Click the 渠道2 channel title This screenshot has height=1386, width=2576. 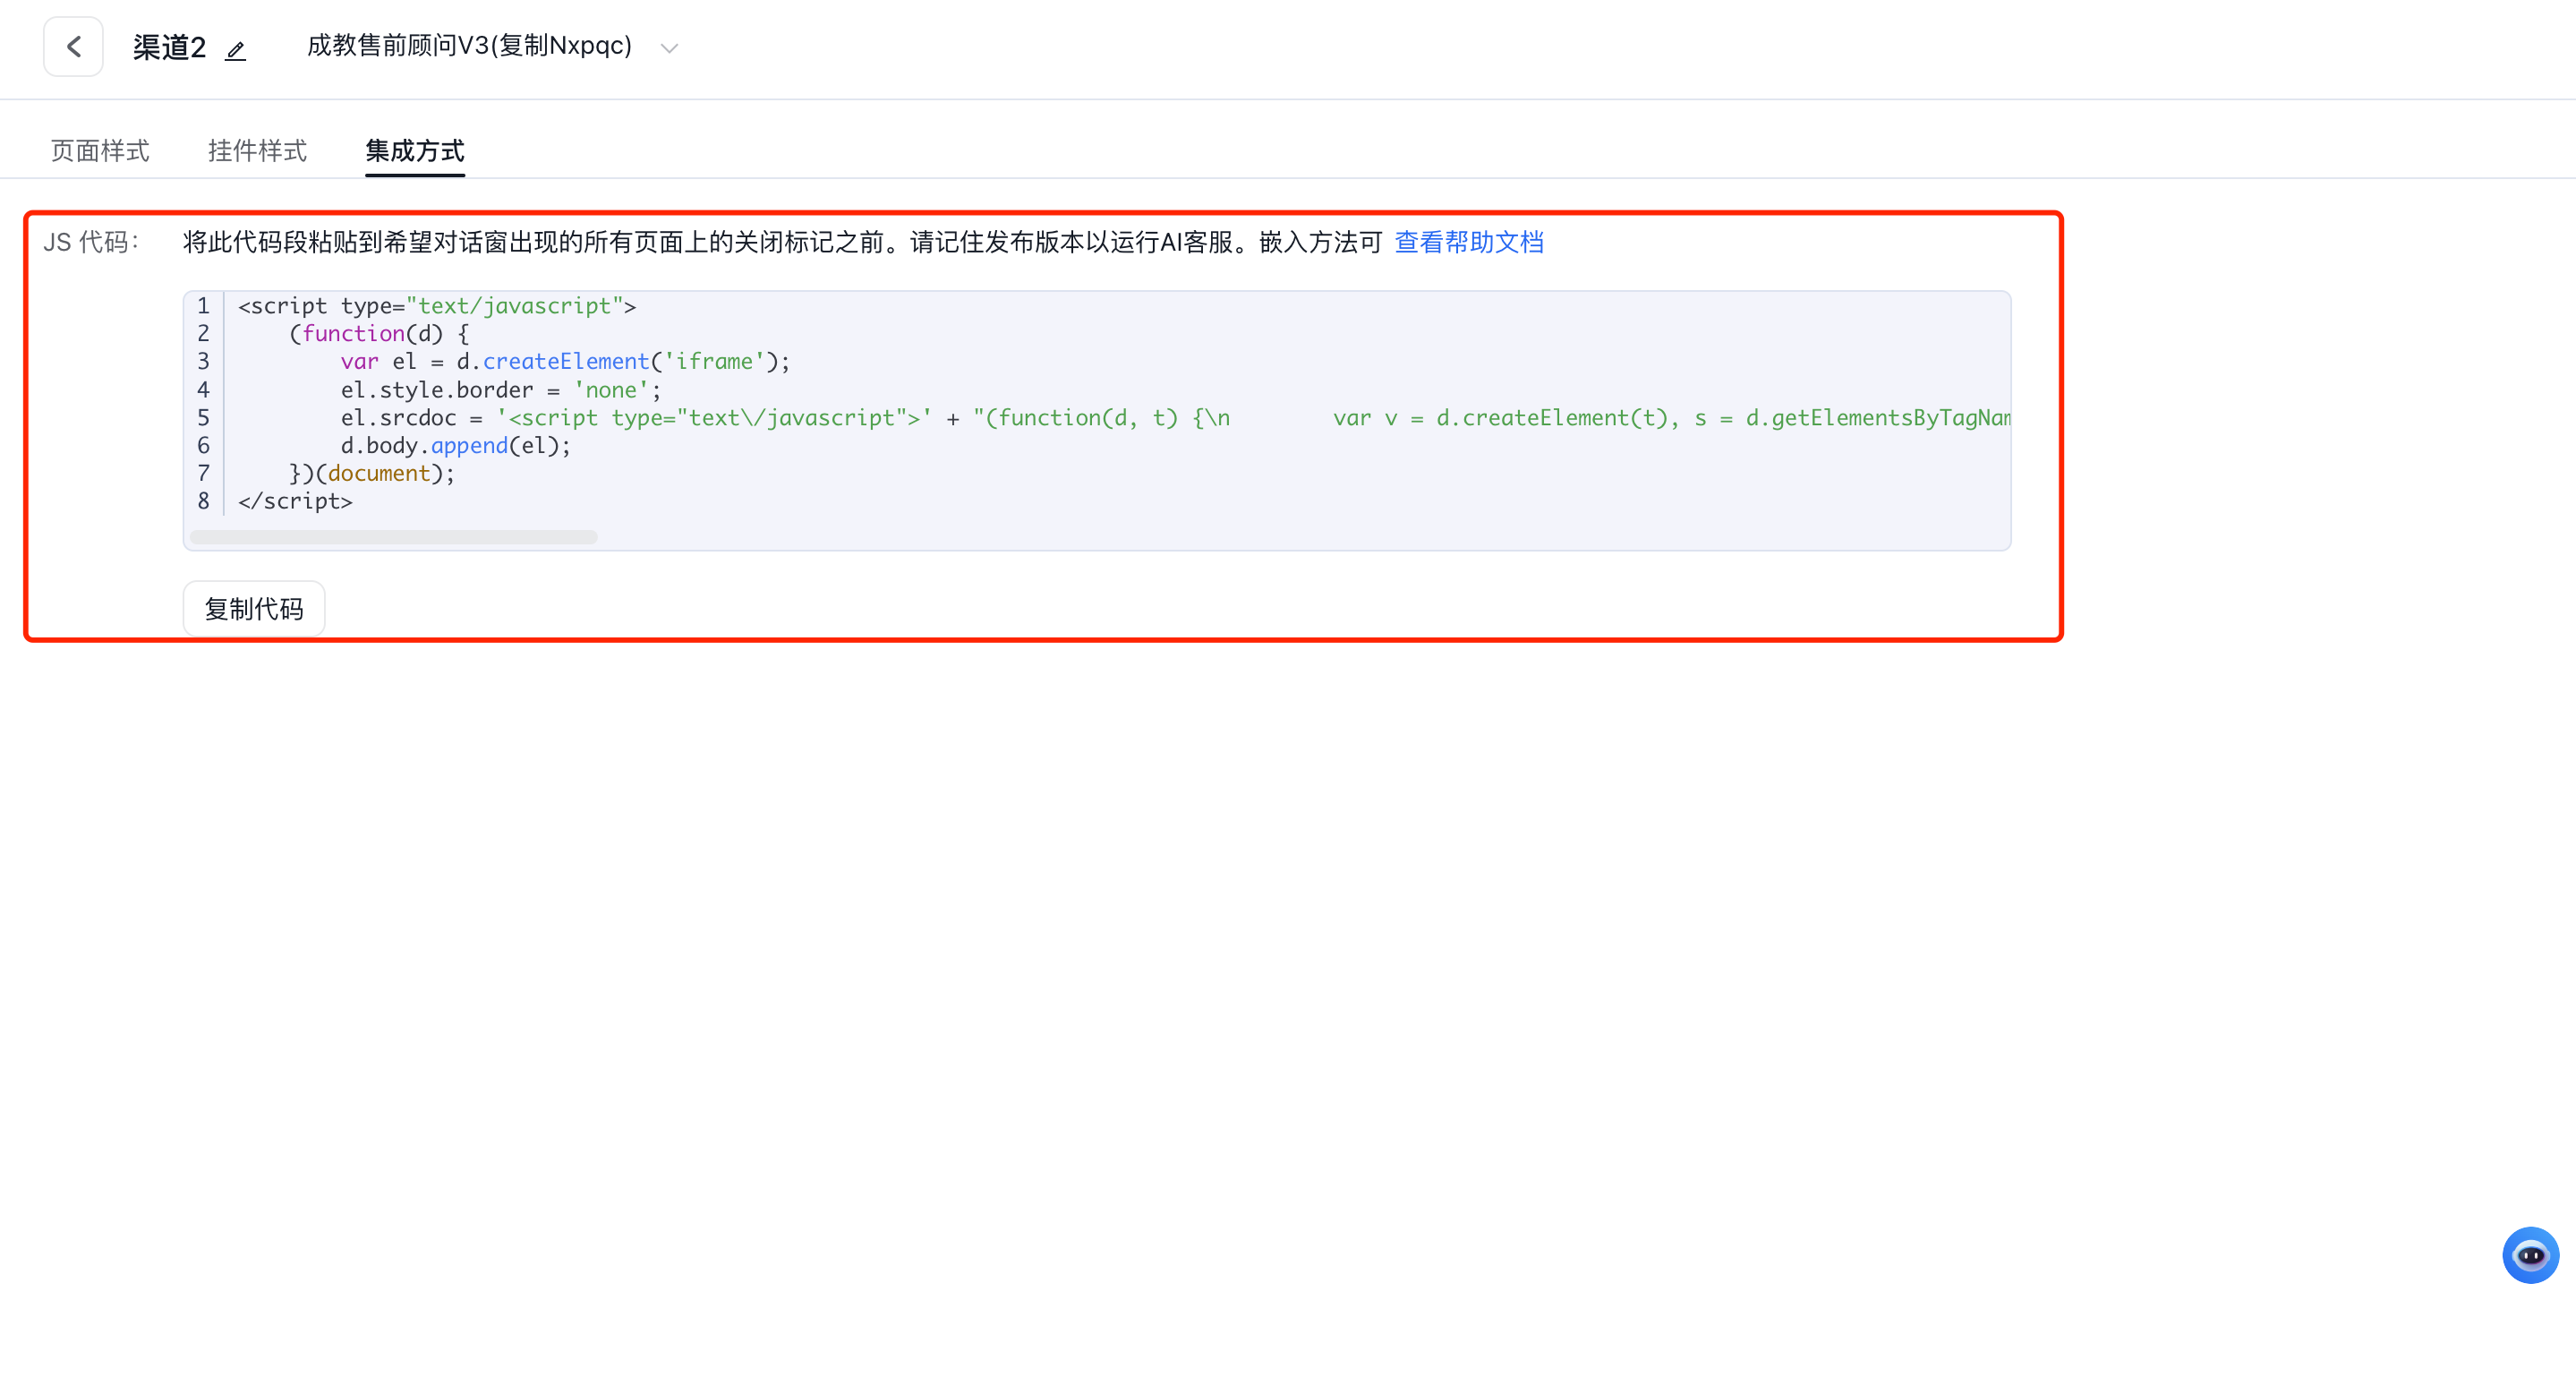coord(169,48)
